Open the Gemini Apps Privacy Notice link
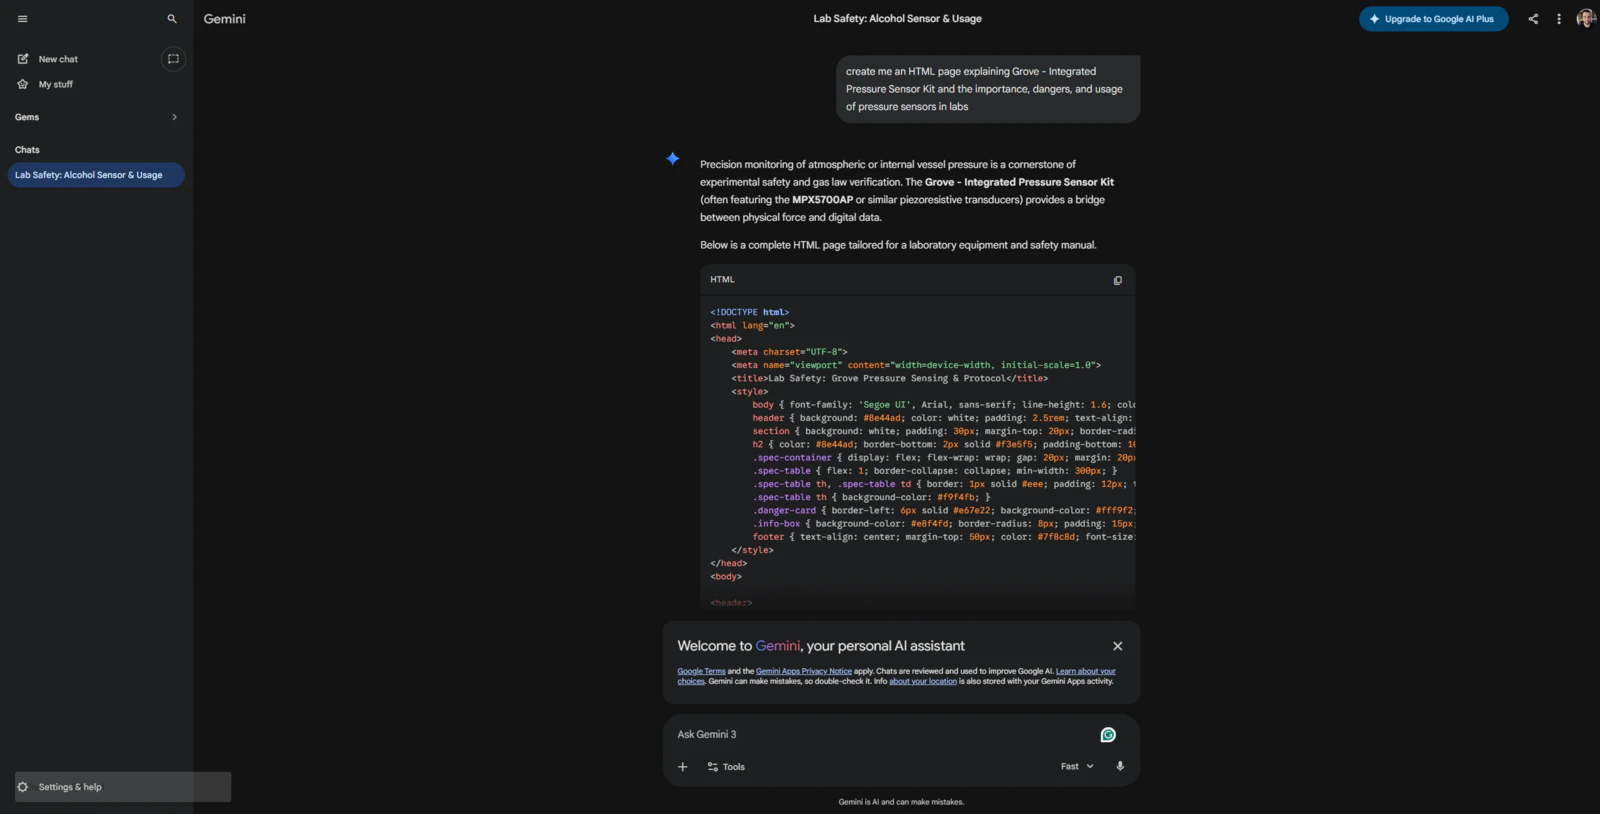Viewport: 1600px width, 814px height. pyautogui.click(x=804, y=671)
